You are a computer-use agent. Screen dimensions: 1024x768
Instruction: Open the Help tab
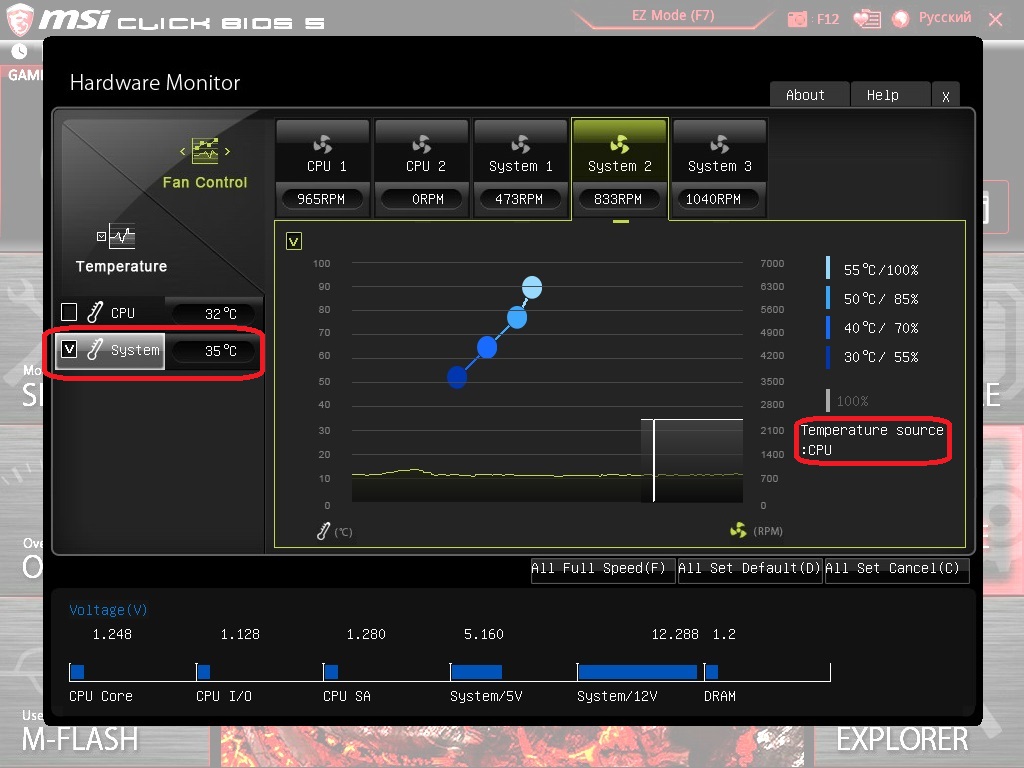(x=890, y=95)
